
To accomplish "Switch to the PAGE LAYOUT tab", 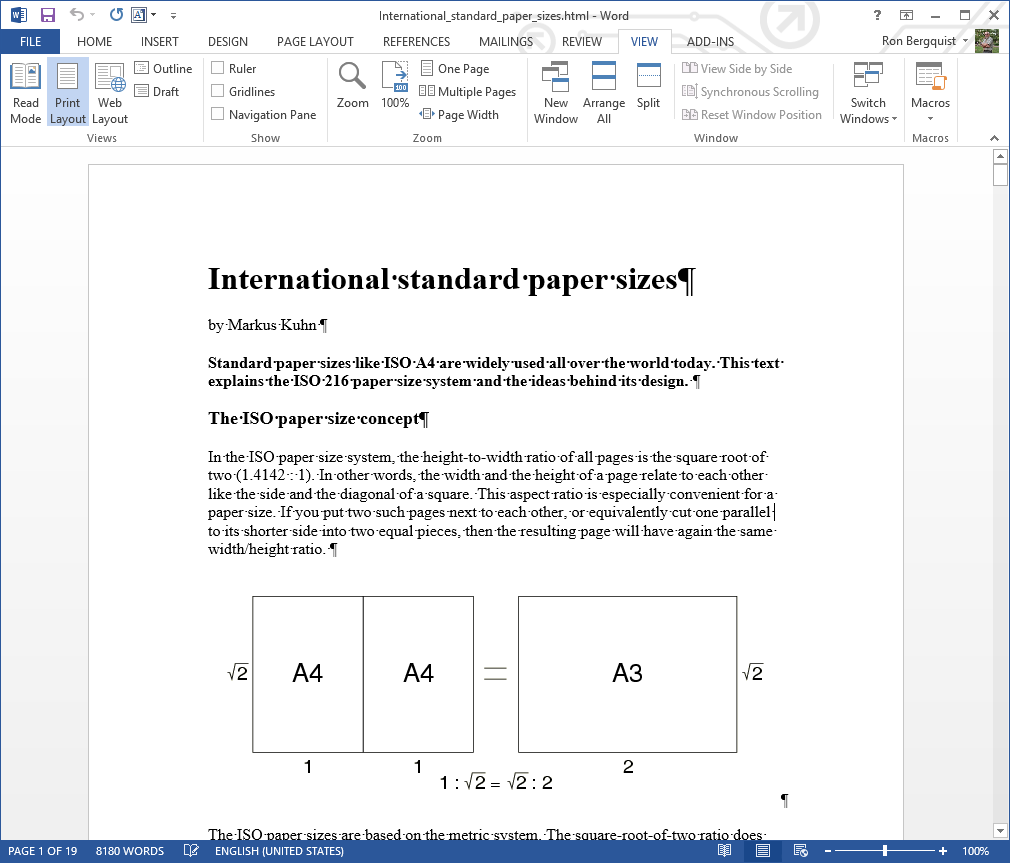I will pyautogui.click(x=315, y=42).
